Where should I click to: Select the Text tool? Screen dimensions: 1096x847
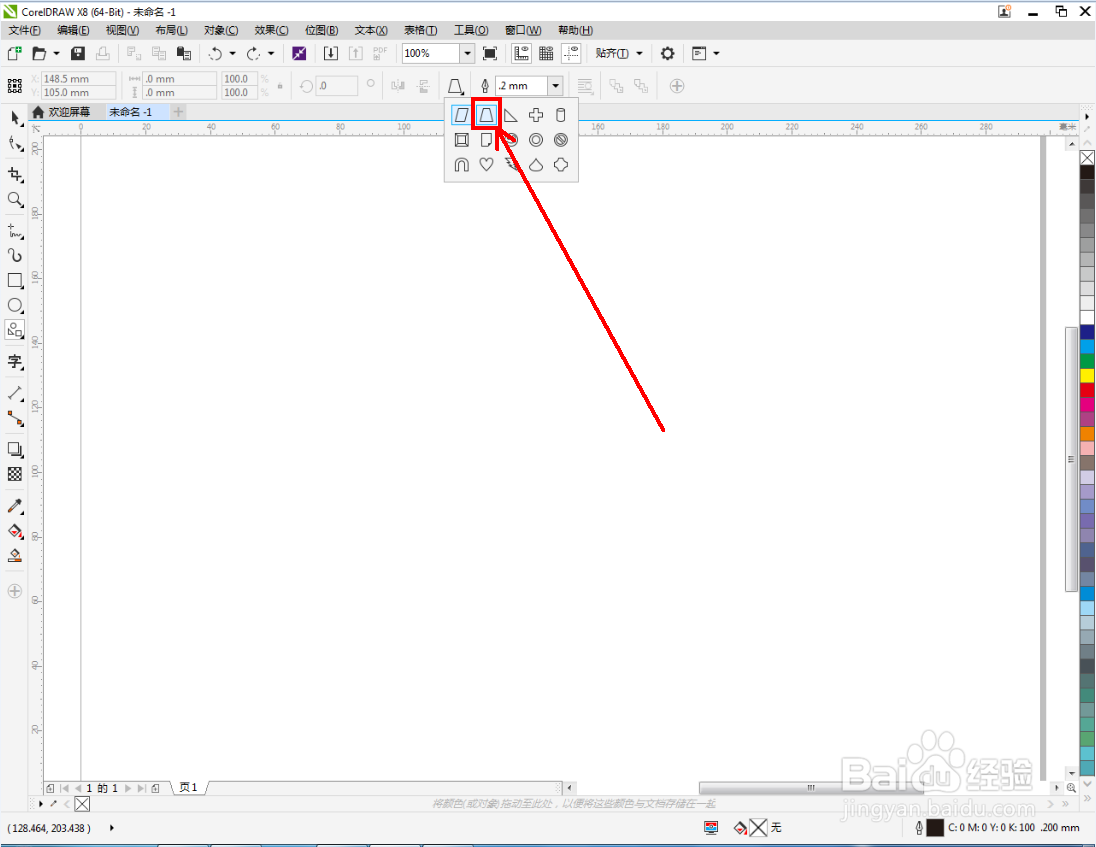click(15, 361)
